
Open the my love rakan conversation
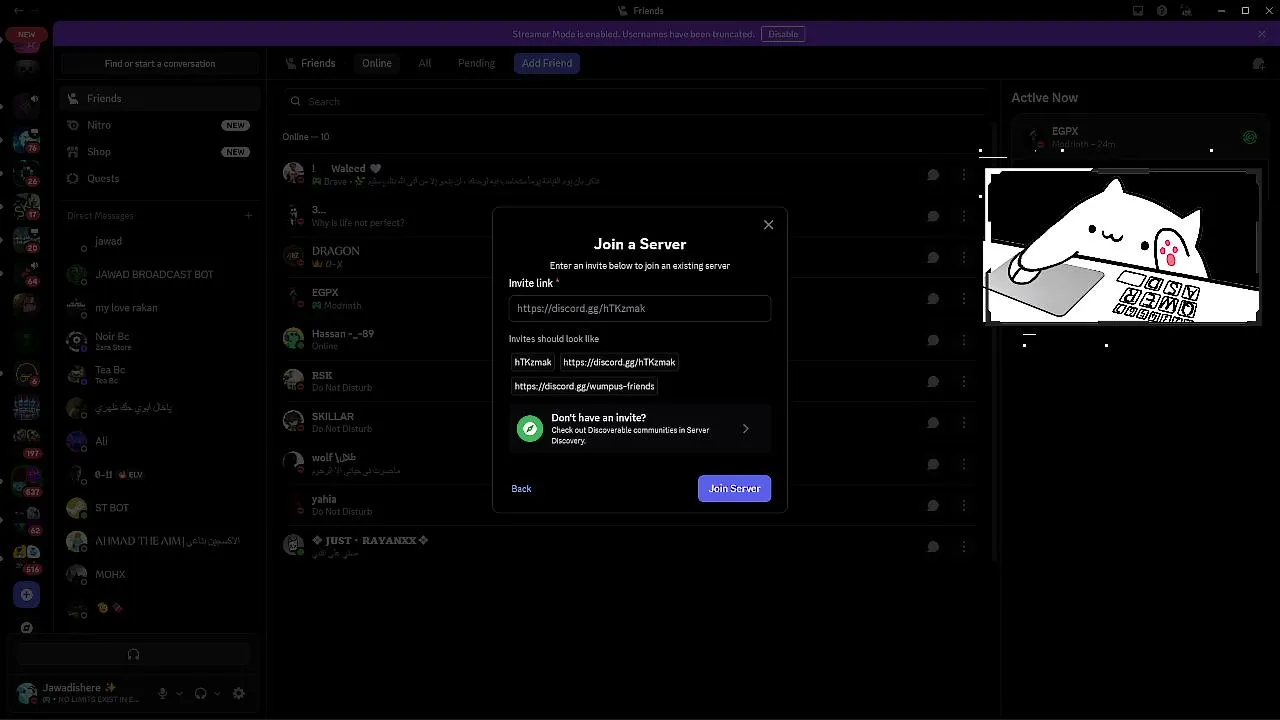coord(160,308)
